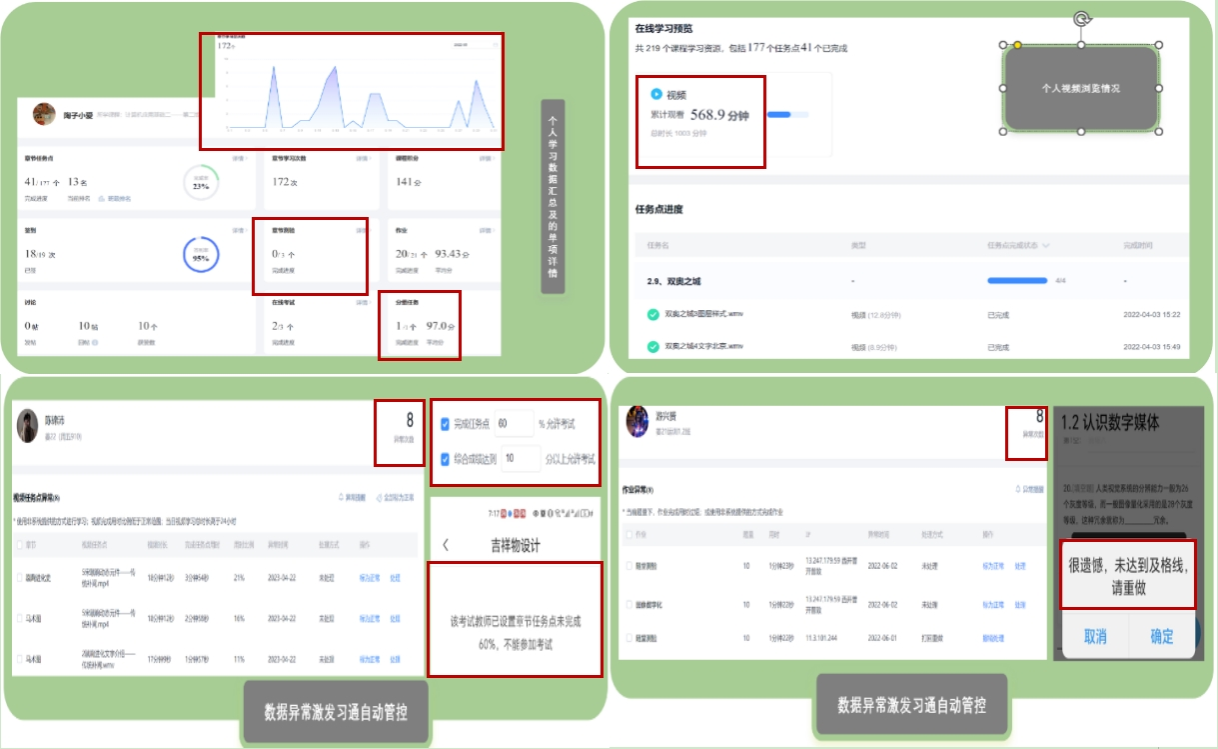This screenshot has height=749, width=1218.
Task: Expand 详情 on the 章节任务点 card
Action: [x=238, y=158]
